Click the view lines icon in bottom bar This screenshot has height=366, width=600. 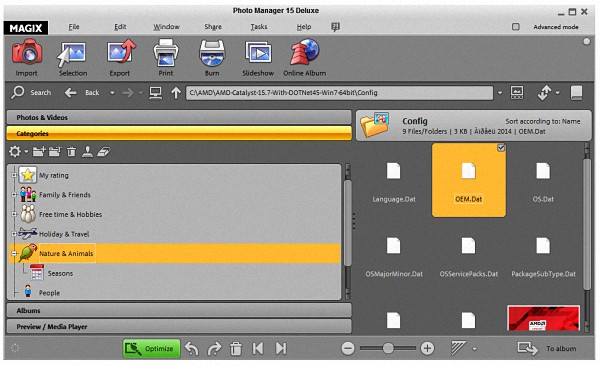pyautogui.click(x=458, y=348)
